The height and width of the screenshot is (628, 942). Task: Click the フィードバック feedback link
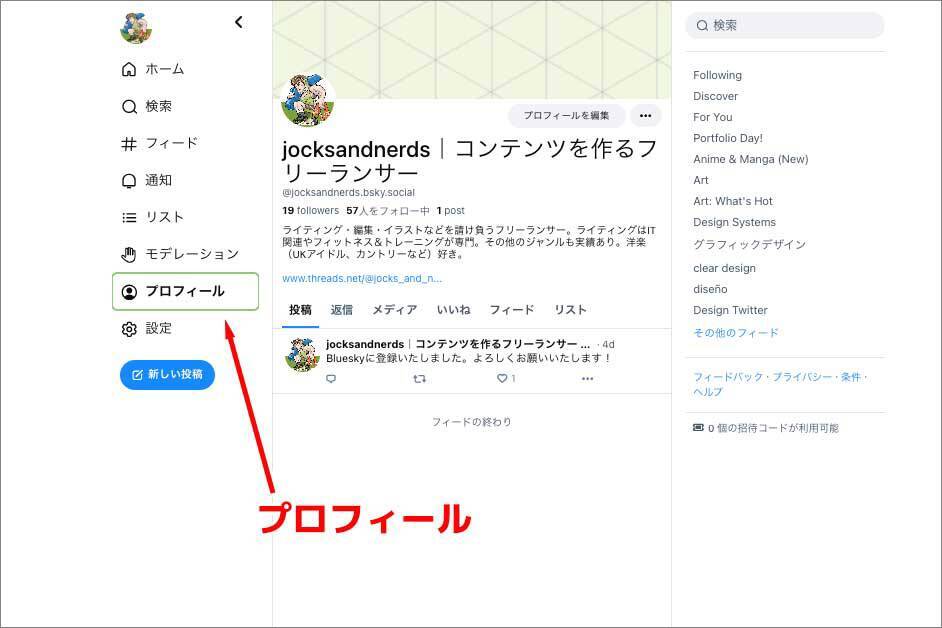point(728,377)
